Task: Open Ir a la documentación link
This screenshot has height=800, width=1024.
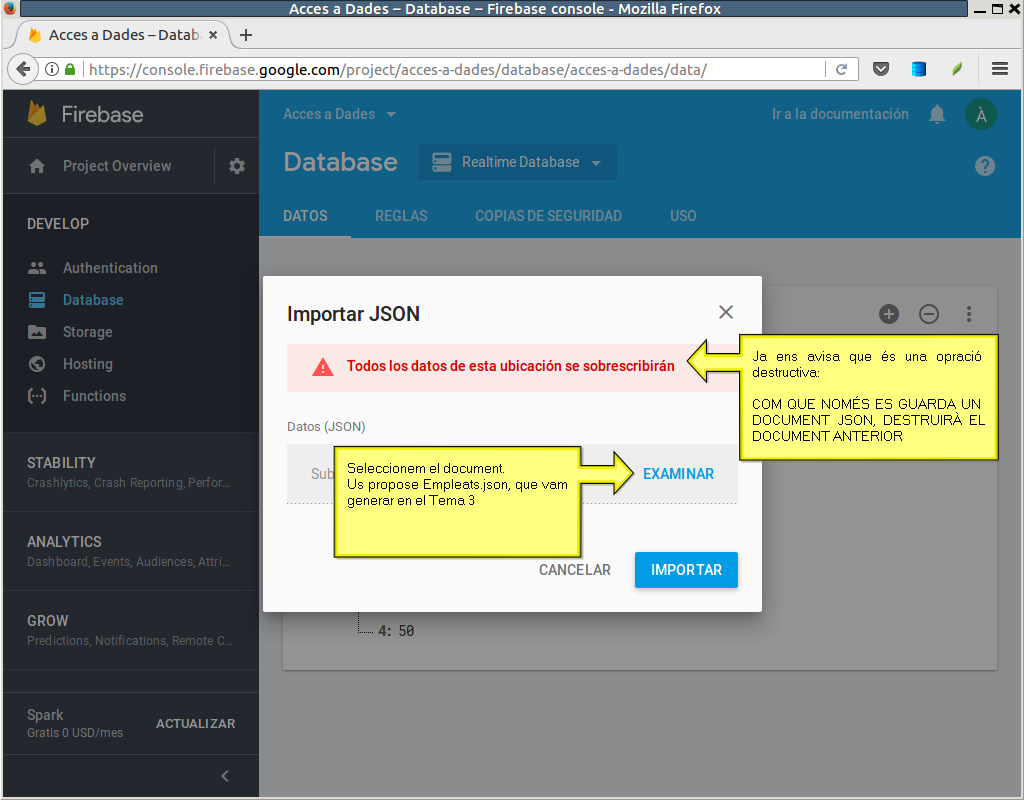Action: click(x=840, y=114)
